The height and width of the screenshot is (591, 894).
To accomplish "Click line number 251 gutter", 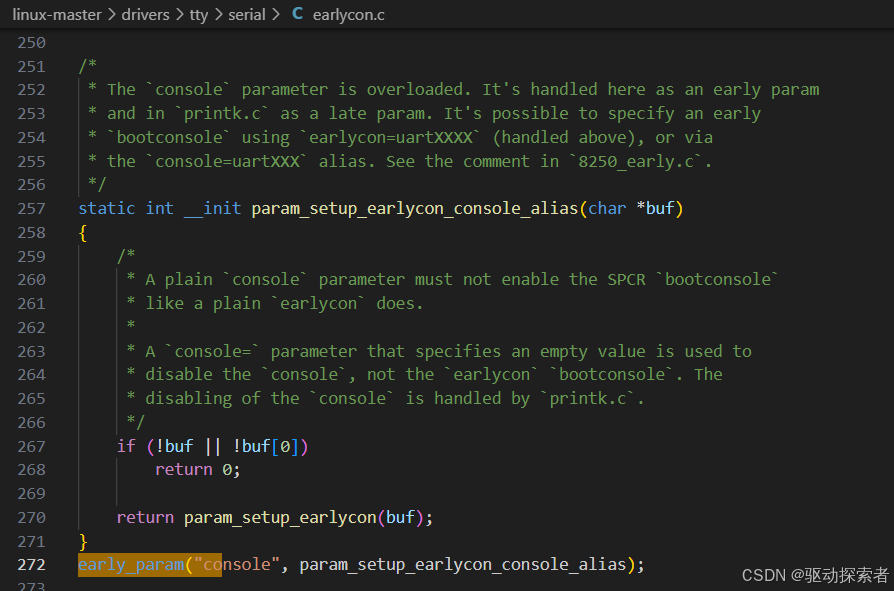I will [x=31, y=67].
